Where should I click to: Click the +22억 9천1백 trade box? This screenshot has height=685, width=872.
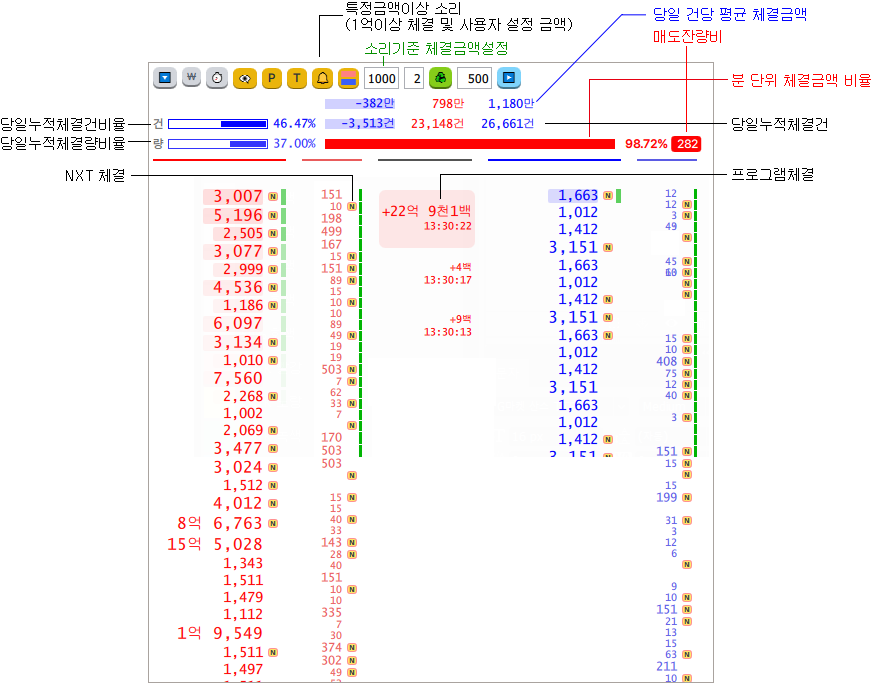(x=427, y=218)
